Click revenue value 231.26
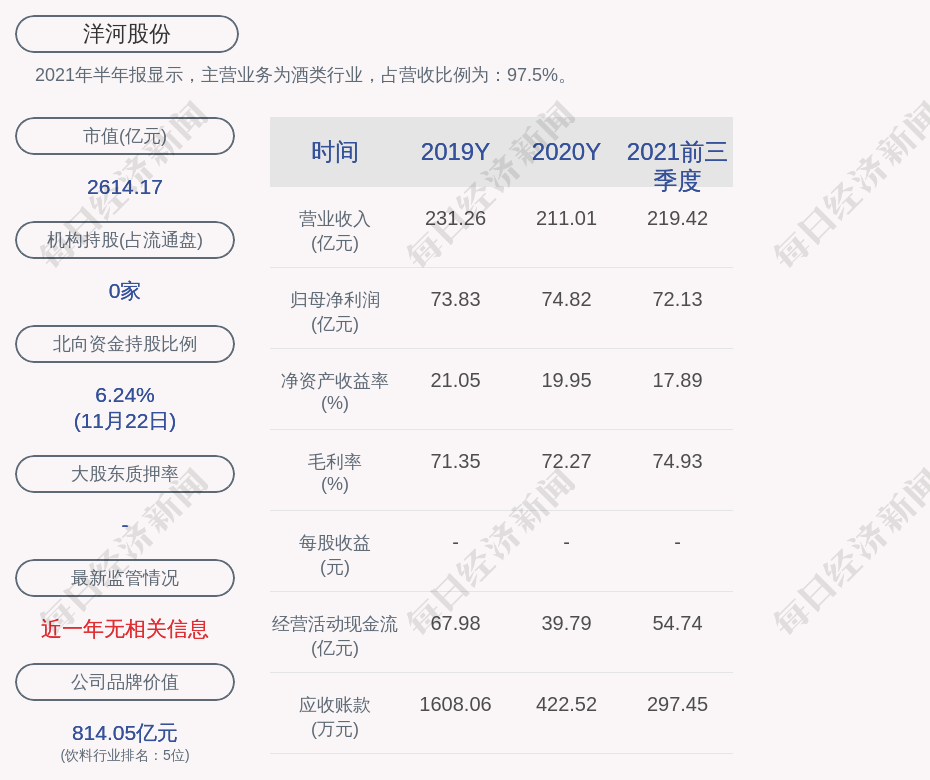Screen dimensions: 930x780 [x=455, y=218]
